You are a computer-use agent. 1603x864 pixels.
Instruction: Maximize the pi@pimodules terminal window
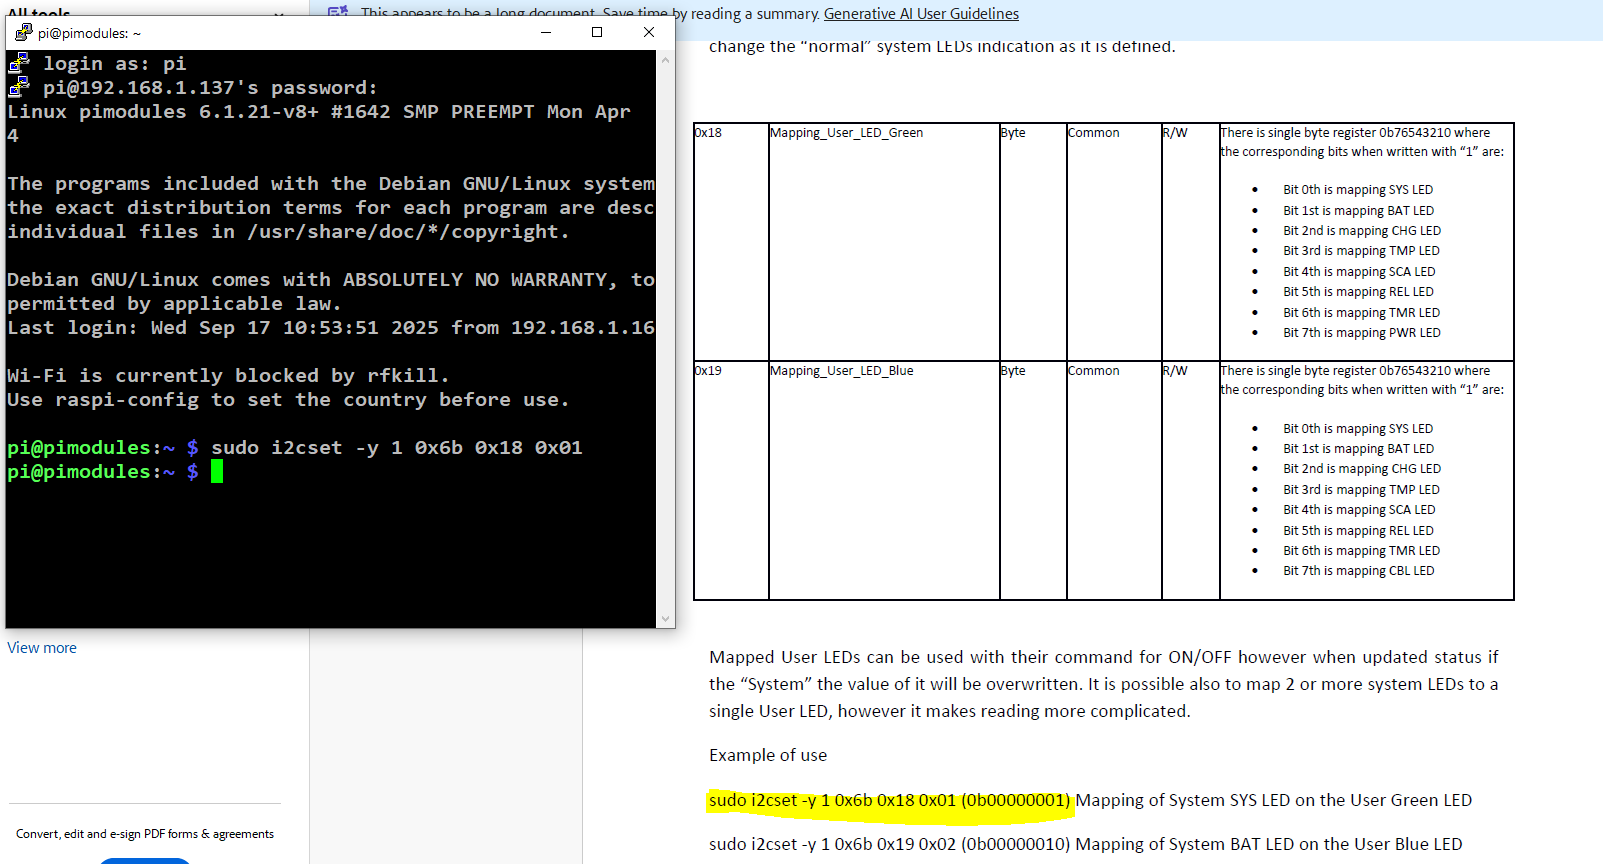597,32
